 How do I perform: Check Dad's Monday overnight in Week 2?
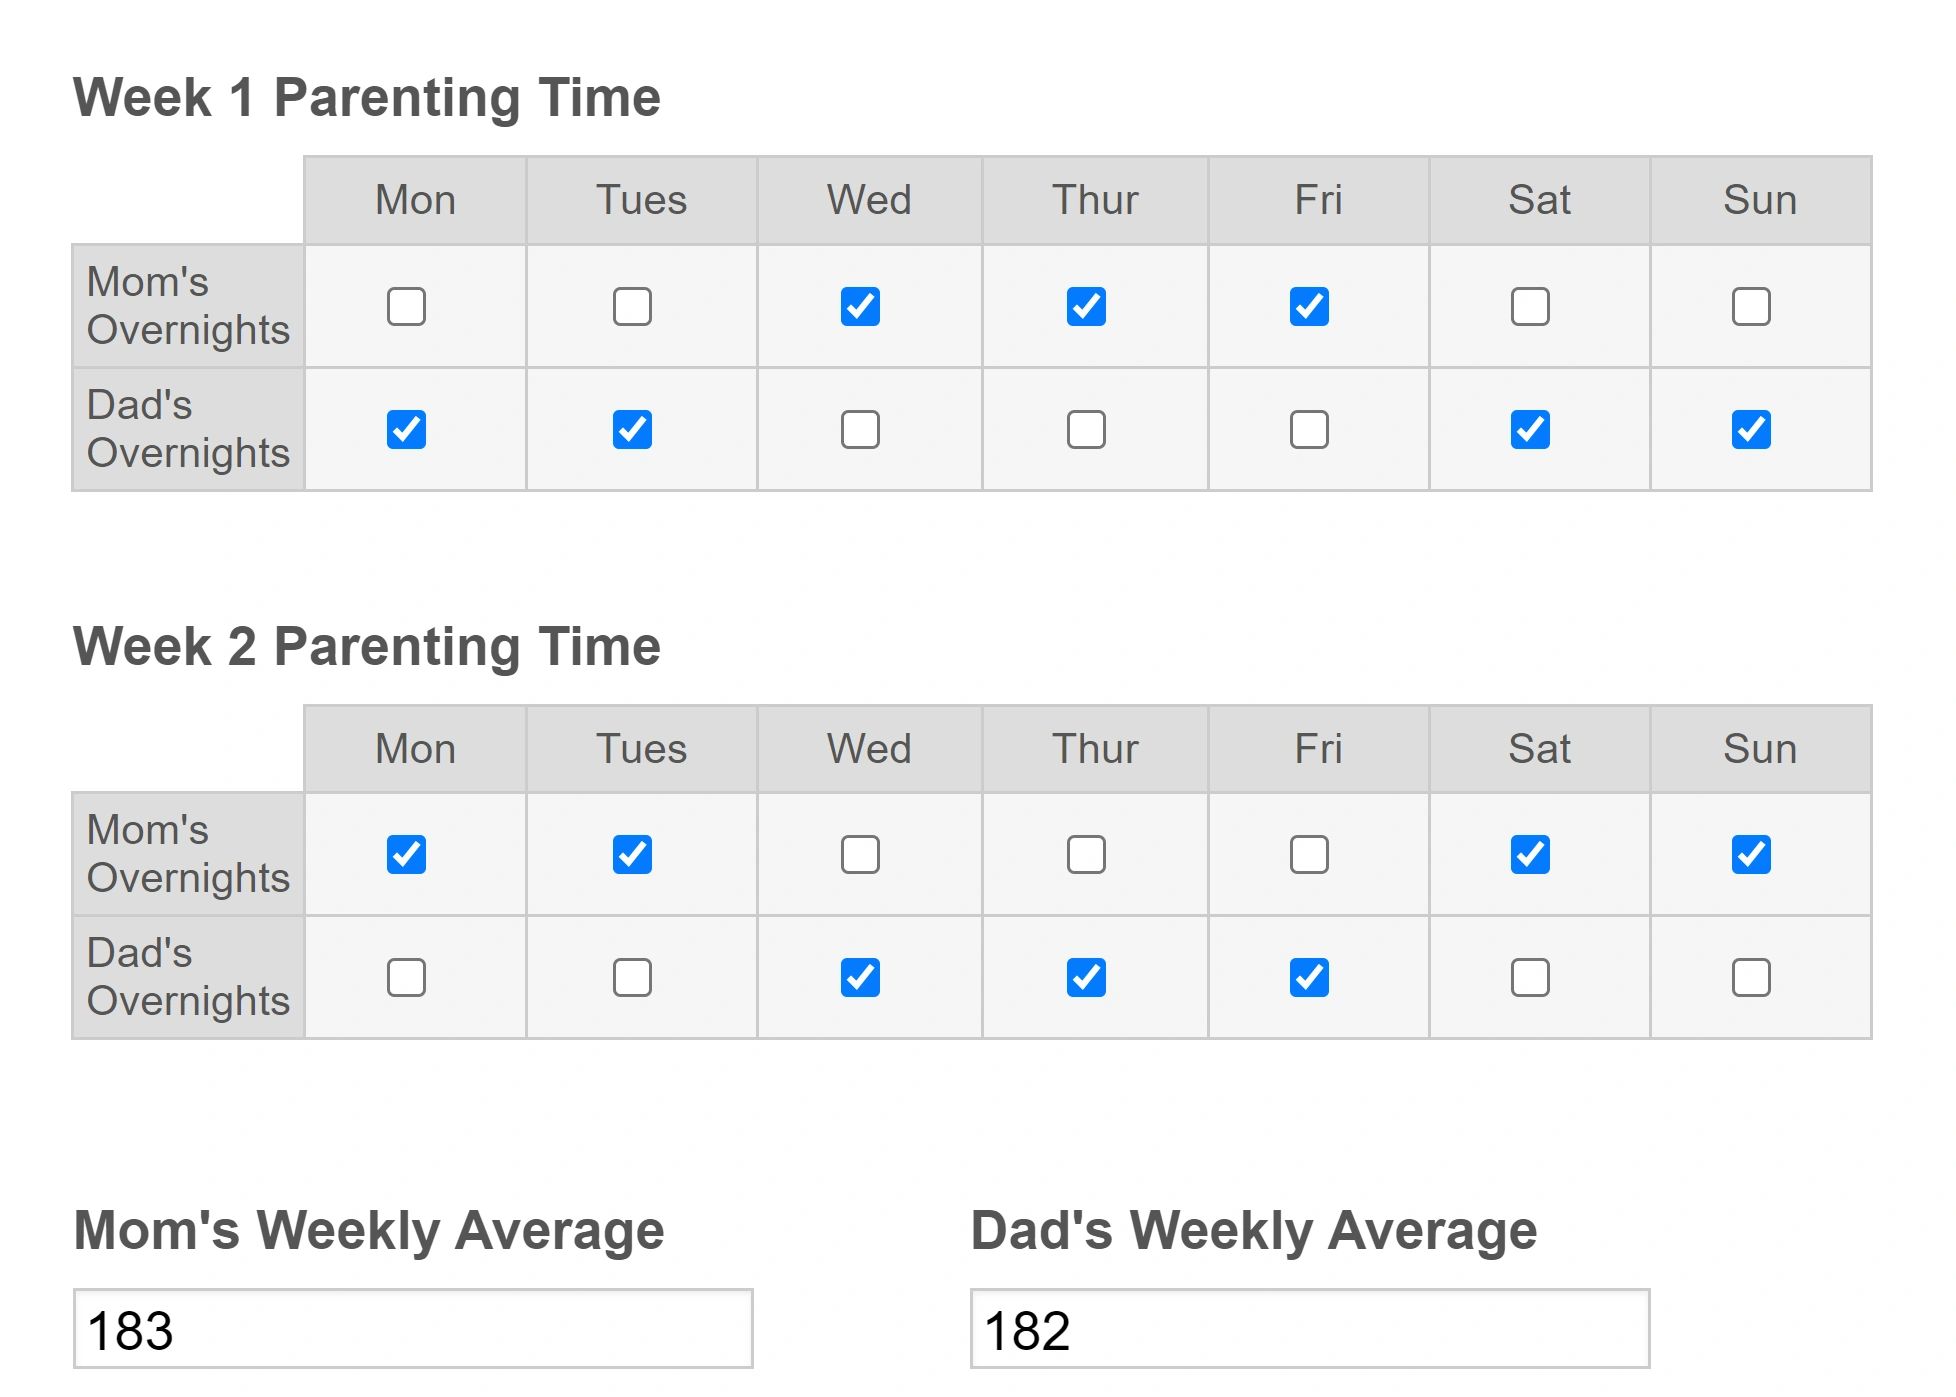coord(406,978)
